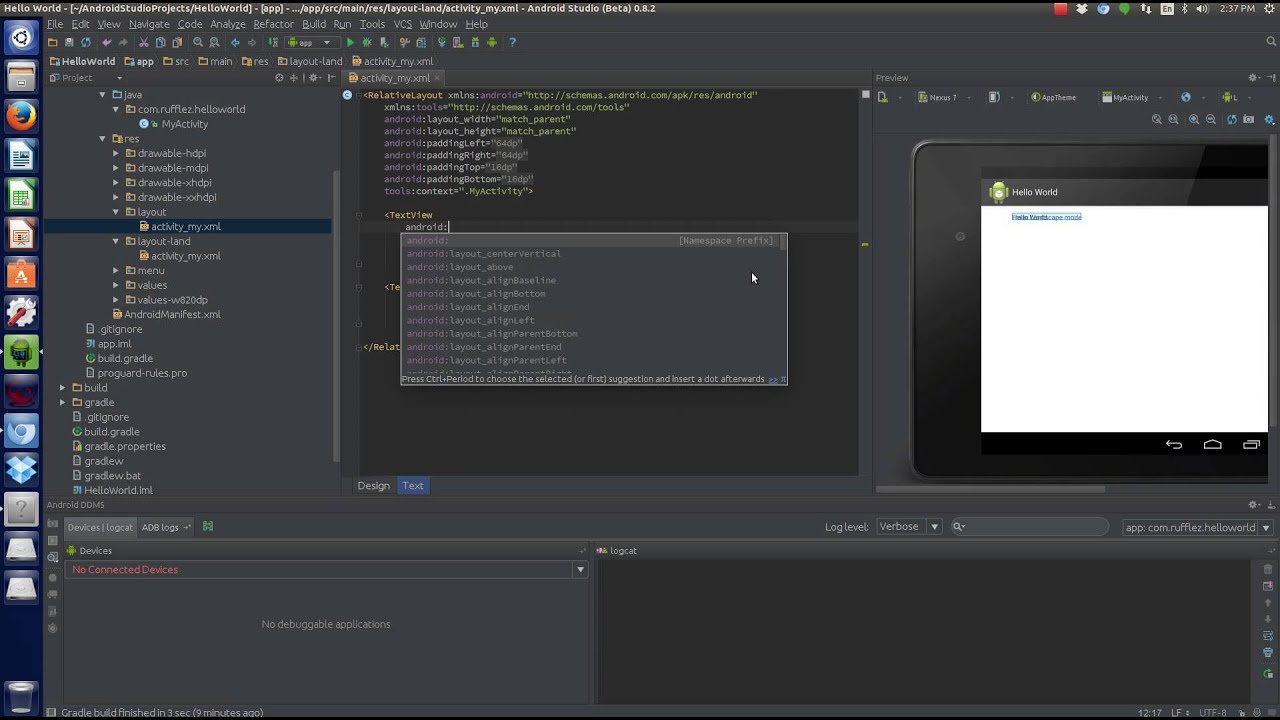Viewport: 1280px width, 720px height.
Task: Click the Open folder toolbar icon
Action: pyautogui.click(x=52, y=42)
